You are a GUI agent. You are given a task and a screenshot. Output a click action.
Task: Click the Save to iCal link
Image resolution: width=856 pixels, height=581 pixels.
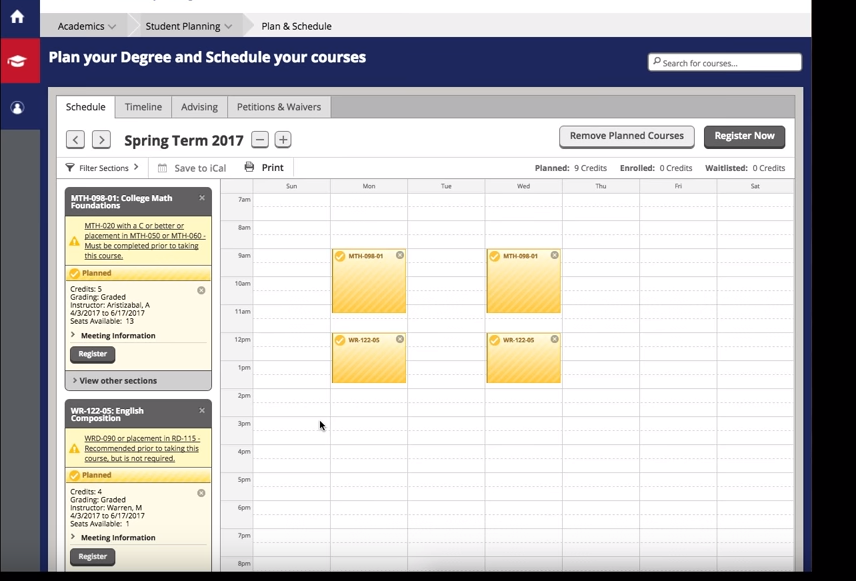click(193, 168)
